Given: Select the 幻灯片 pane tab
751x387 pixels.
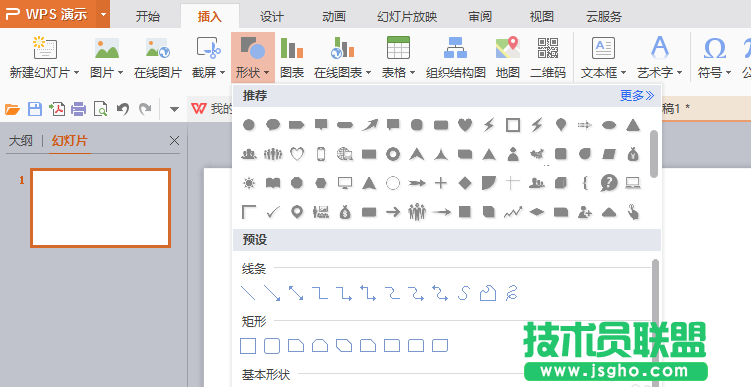Looking at the screenshot, I should coord(69,141).
